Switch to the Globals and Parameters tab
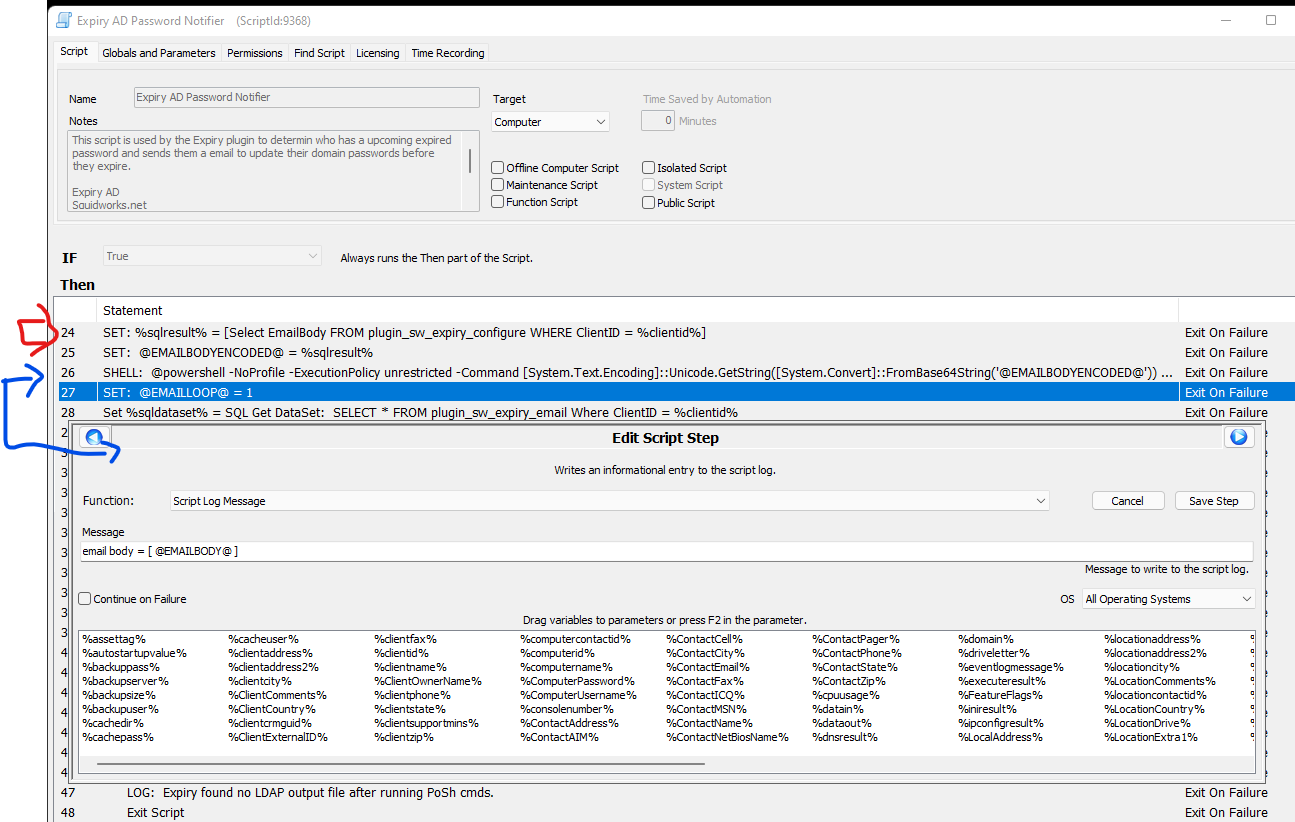 158,53
